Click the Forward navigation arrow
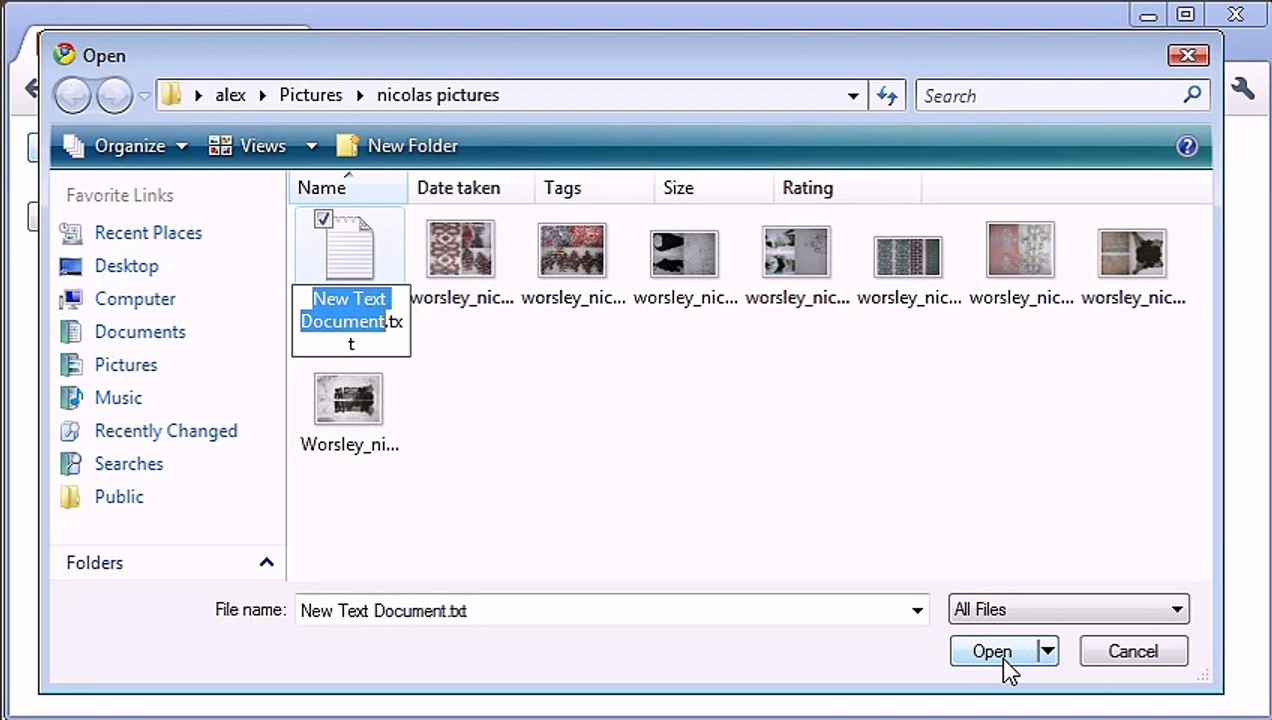1272x720 pixels. (114, 96)
